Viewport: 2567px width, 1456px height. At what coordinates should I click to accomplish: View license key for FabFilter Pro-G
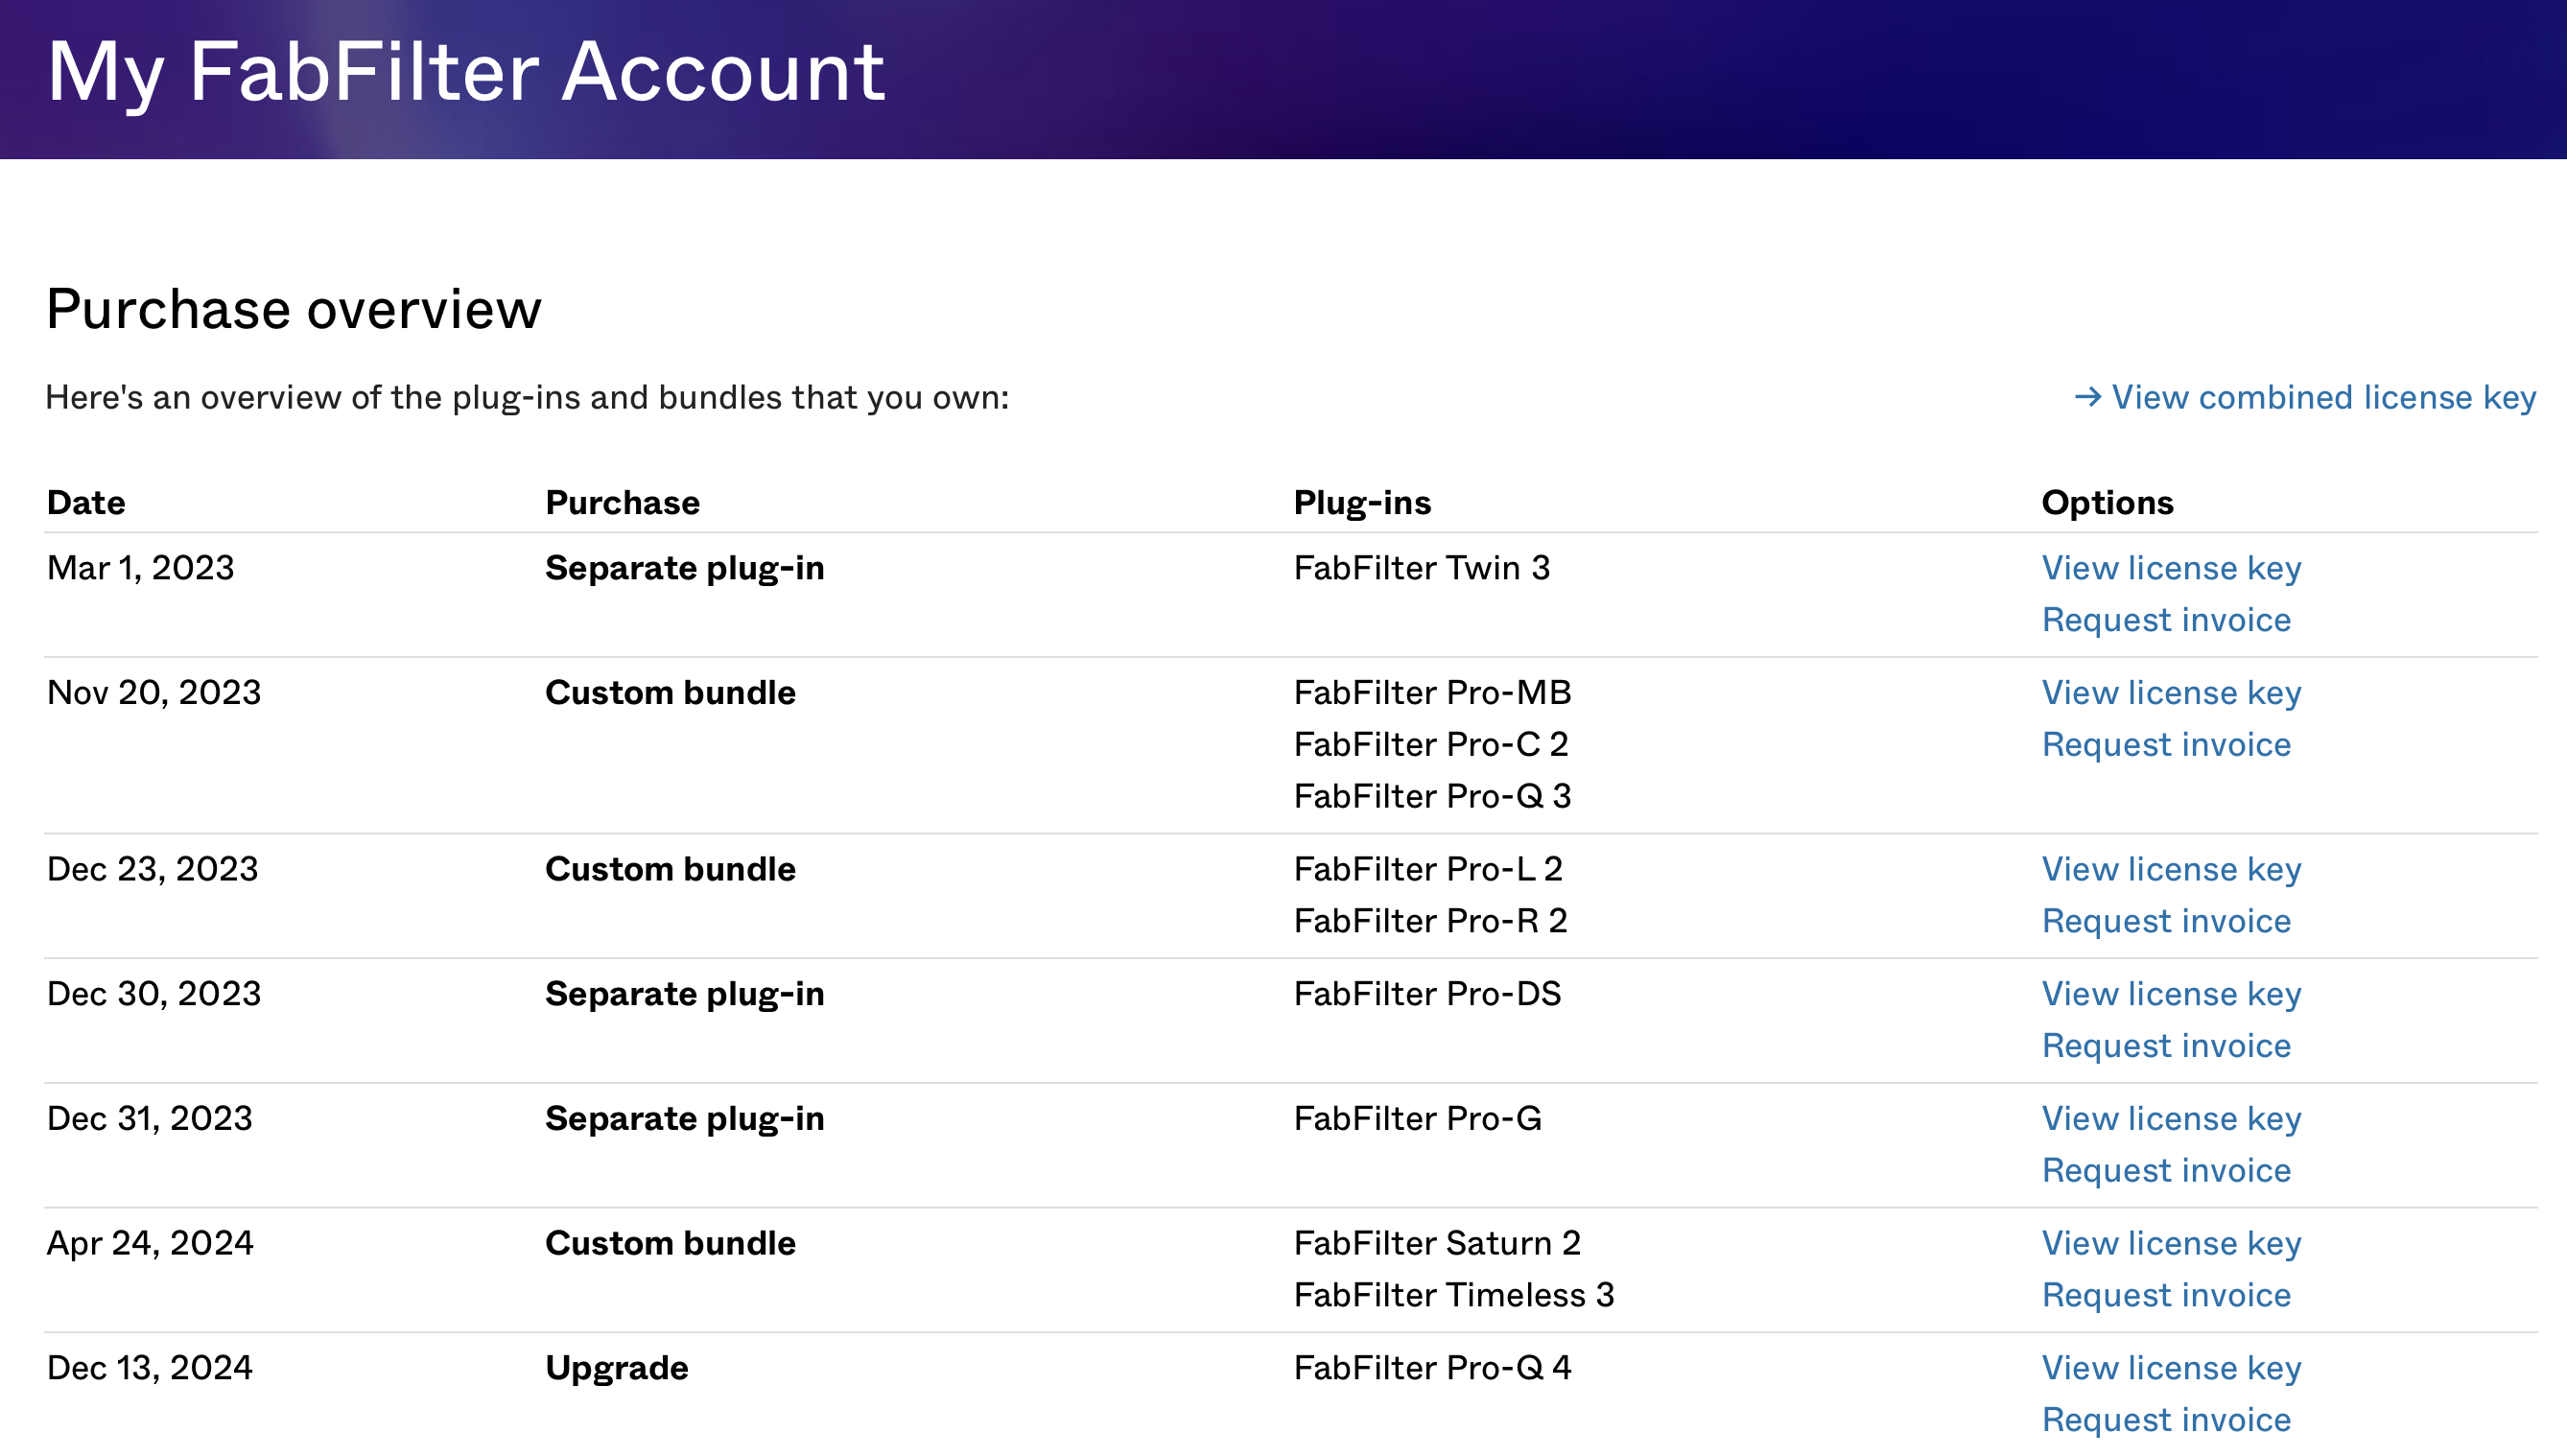[x=2170, y=1118]
